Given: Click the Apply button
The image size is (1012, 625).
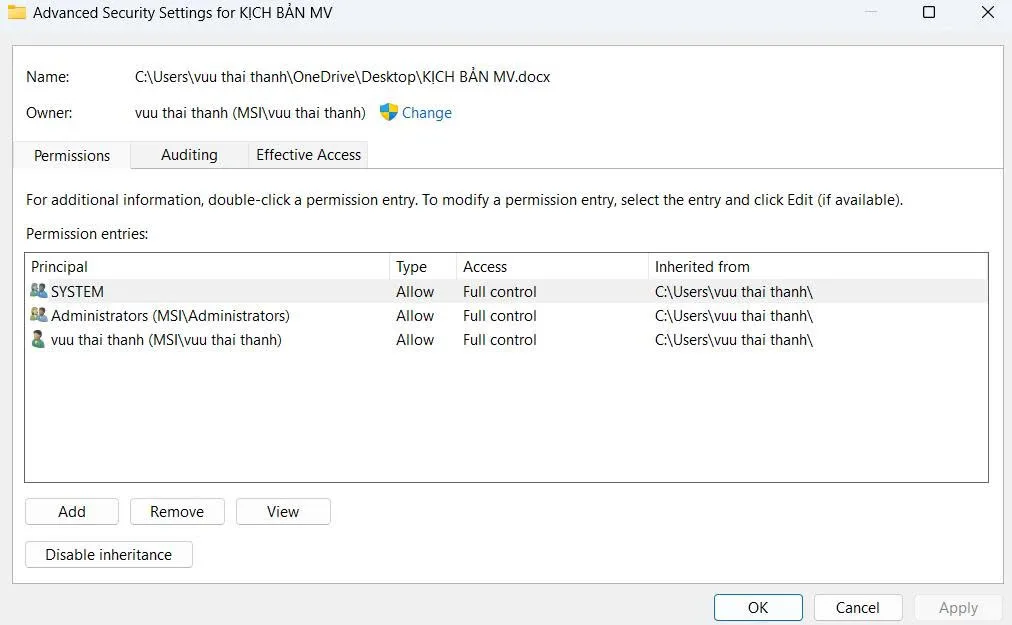Looking at the screenshot, I should [x=957, y=607].
